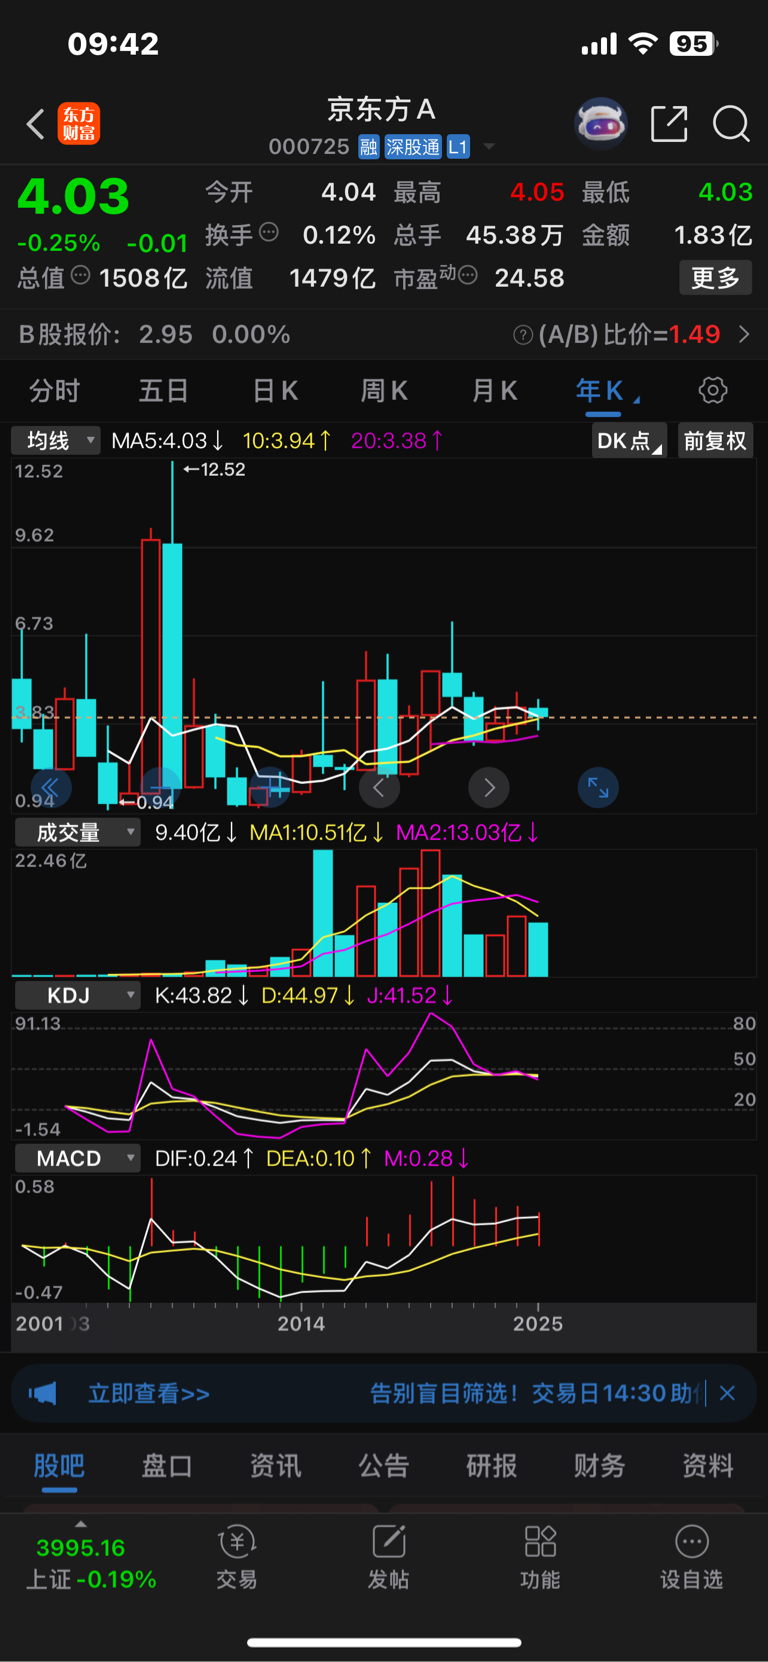This screenshot has height=1662, width=768.
Task: Tap info icon beside 总值
Action: coord(81,275)
